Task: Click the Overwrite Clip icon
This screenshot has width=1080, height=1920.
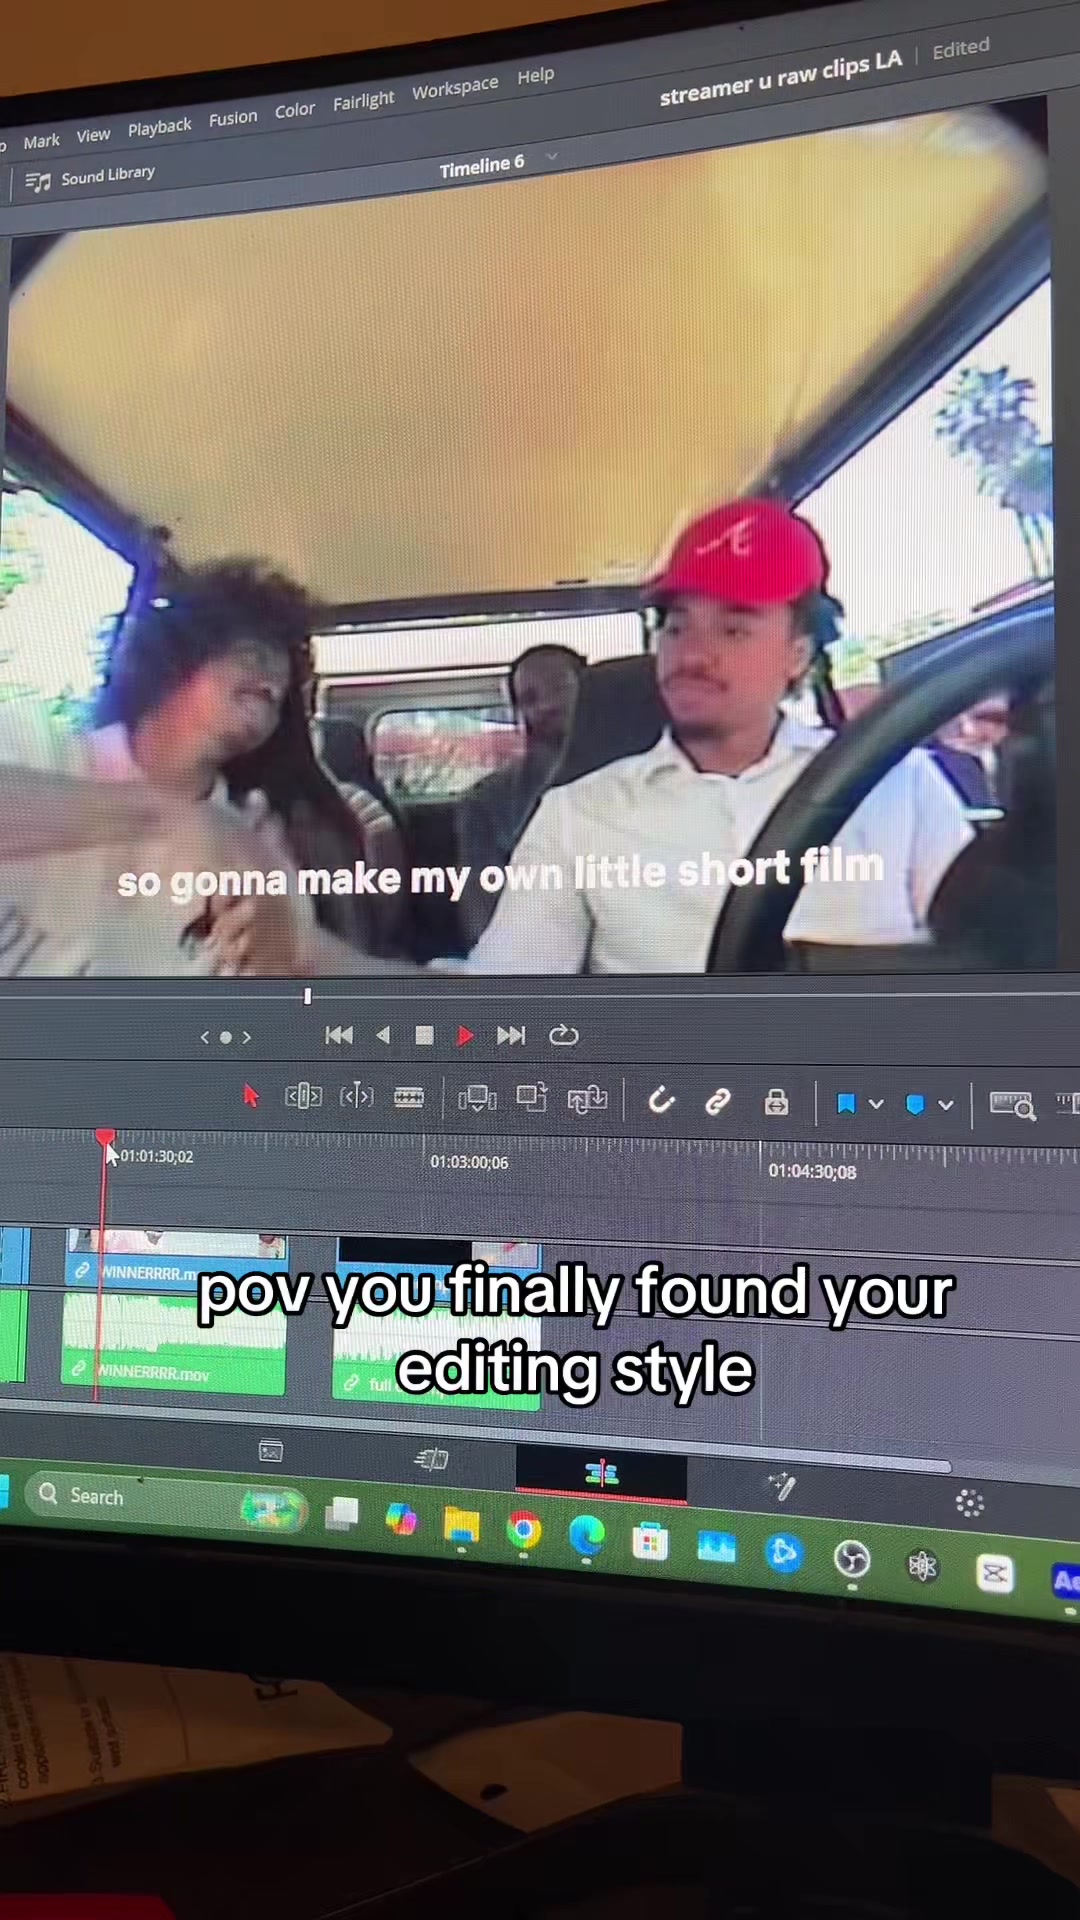Action: [x=532, y=1098]
